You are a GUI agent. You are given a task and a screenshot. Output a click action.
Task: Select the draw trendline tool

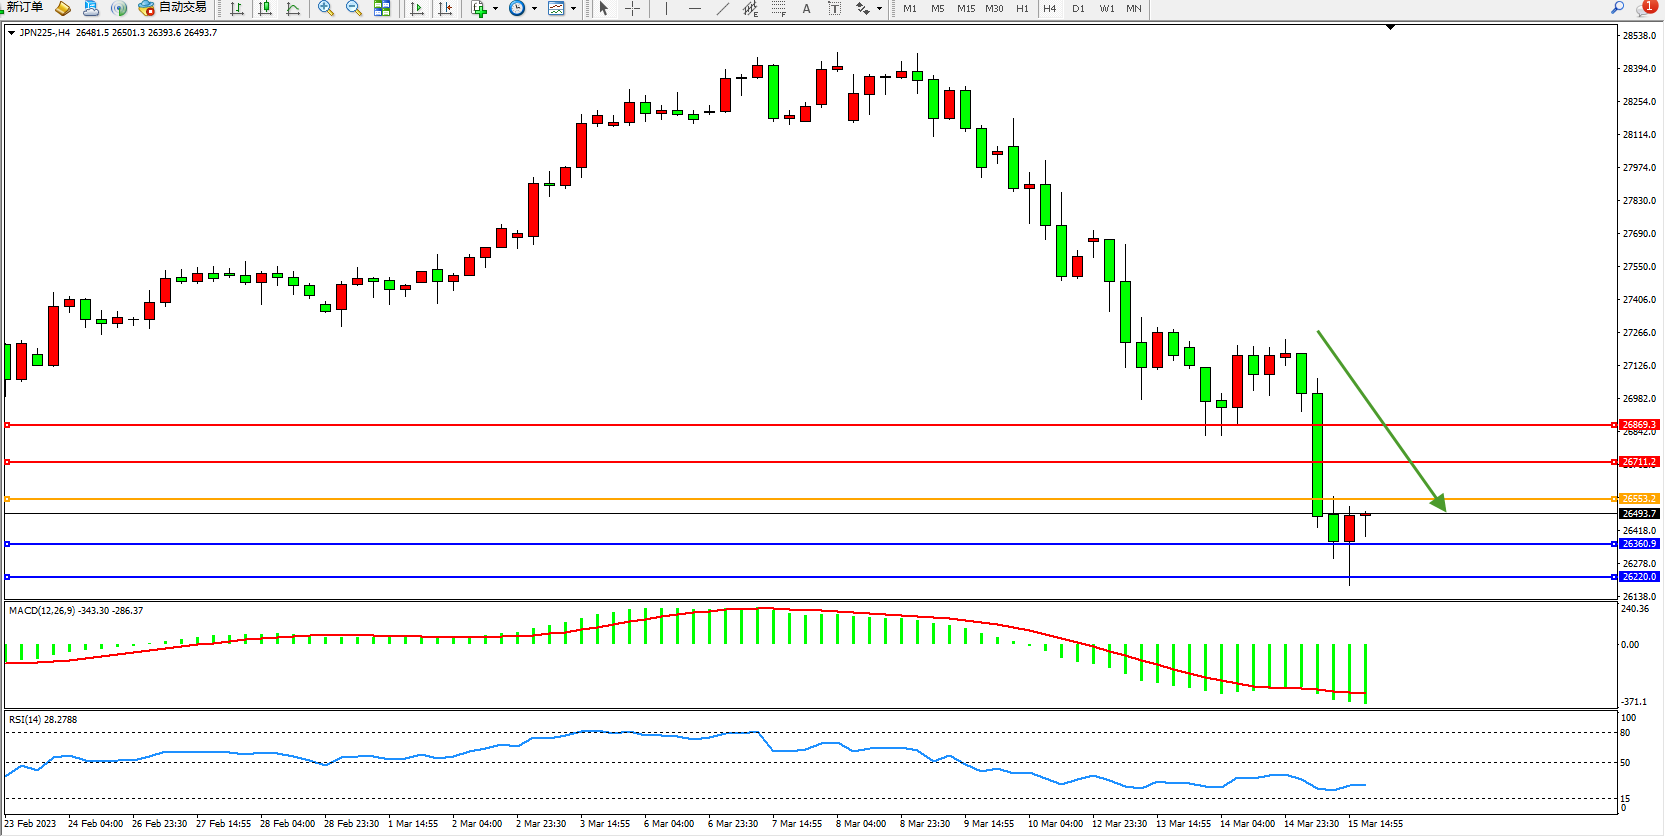click(x=723, y=9)
